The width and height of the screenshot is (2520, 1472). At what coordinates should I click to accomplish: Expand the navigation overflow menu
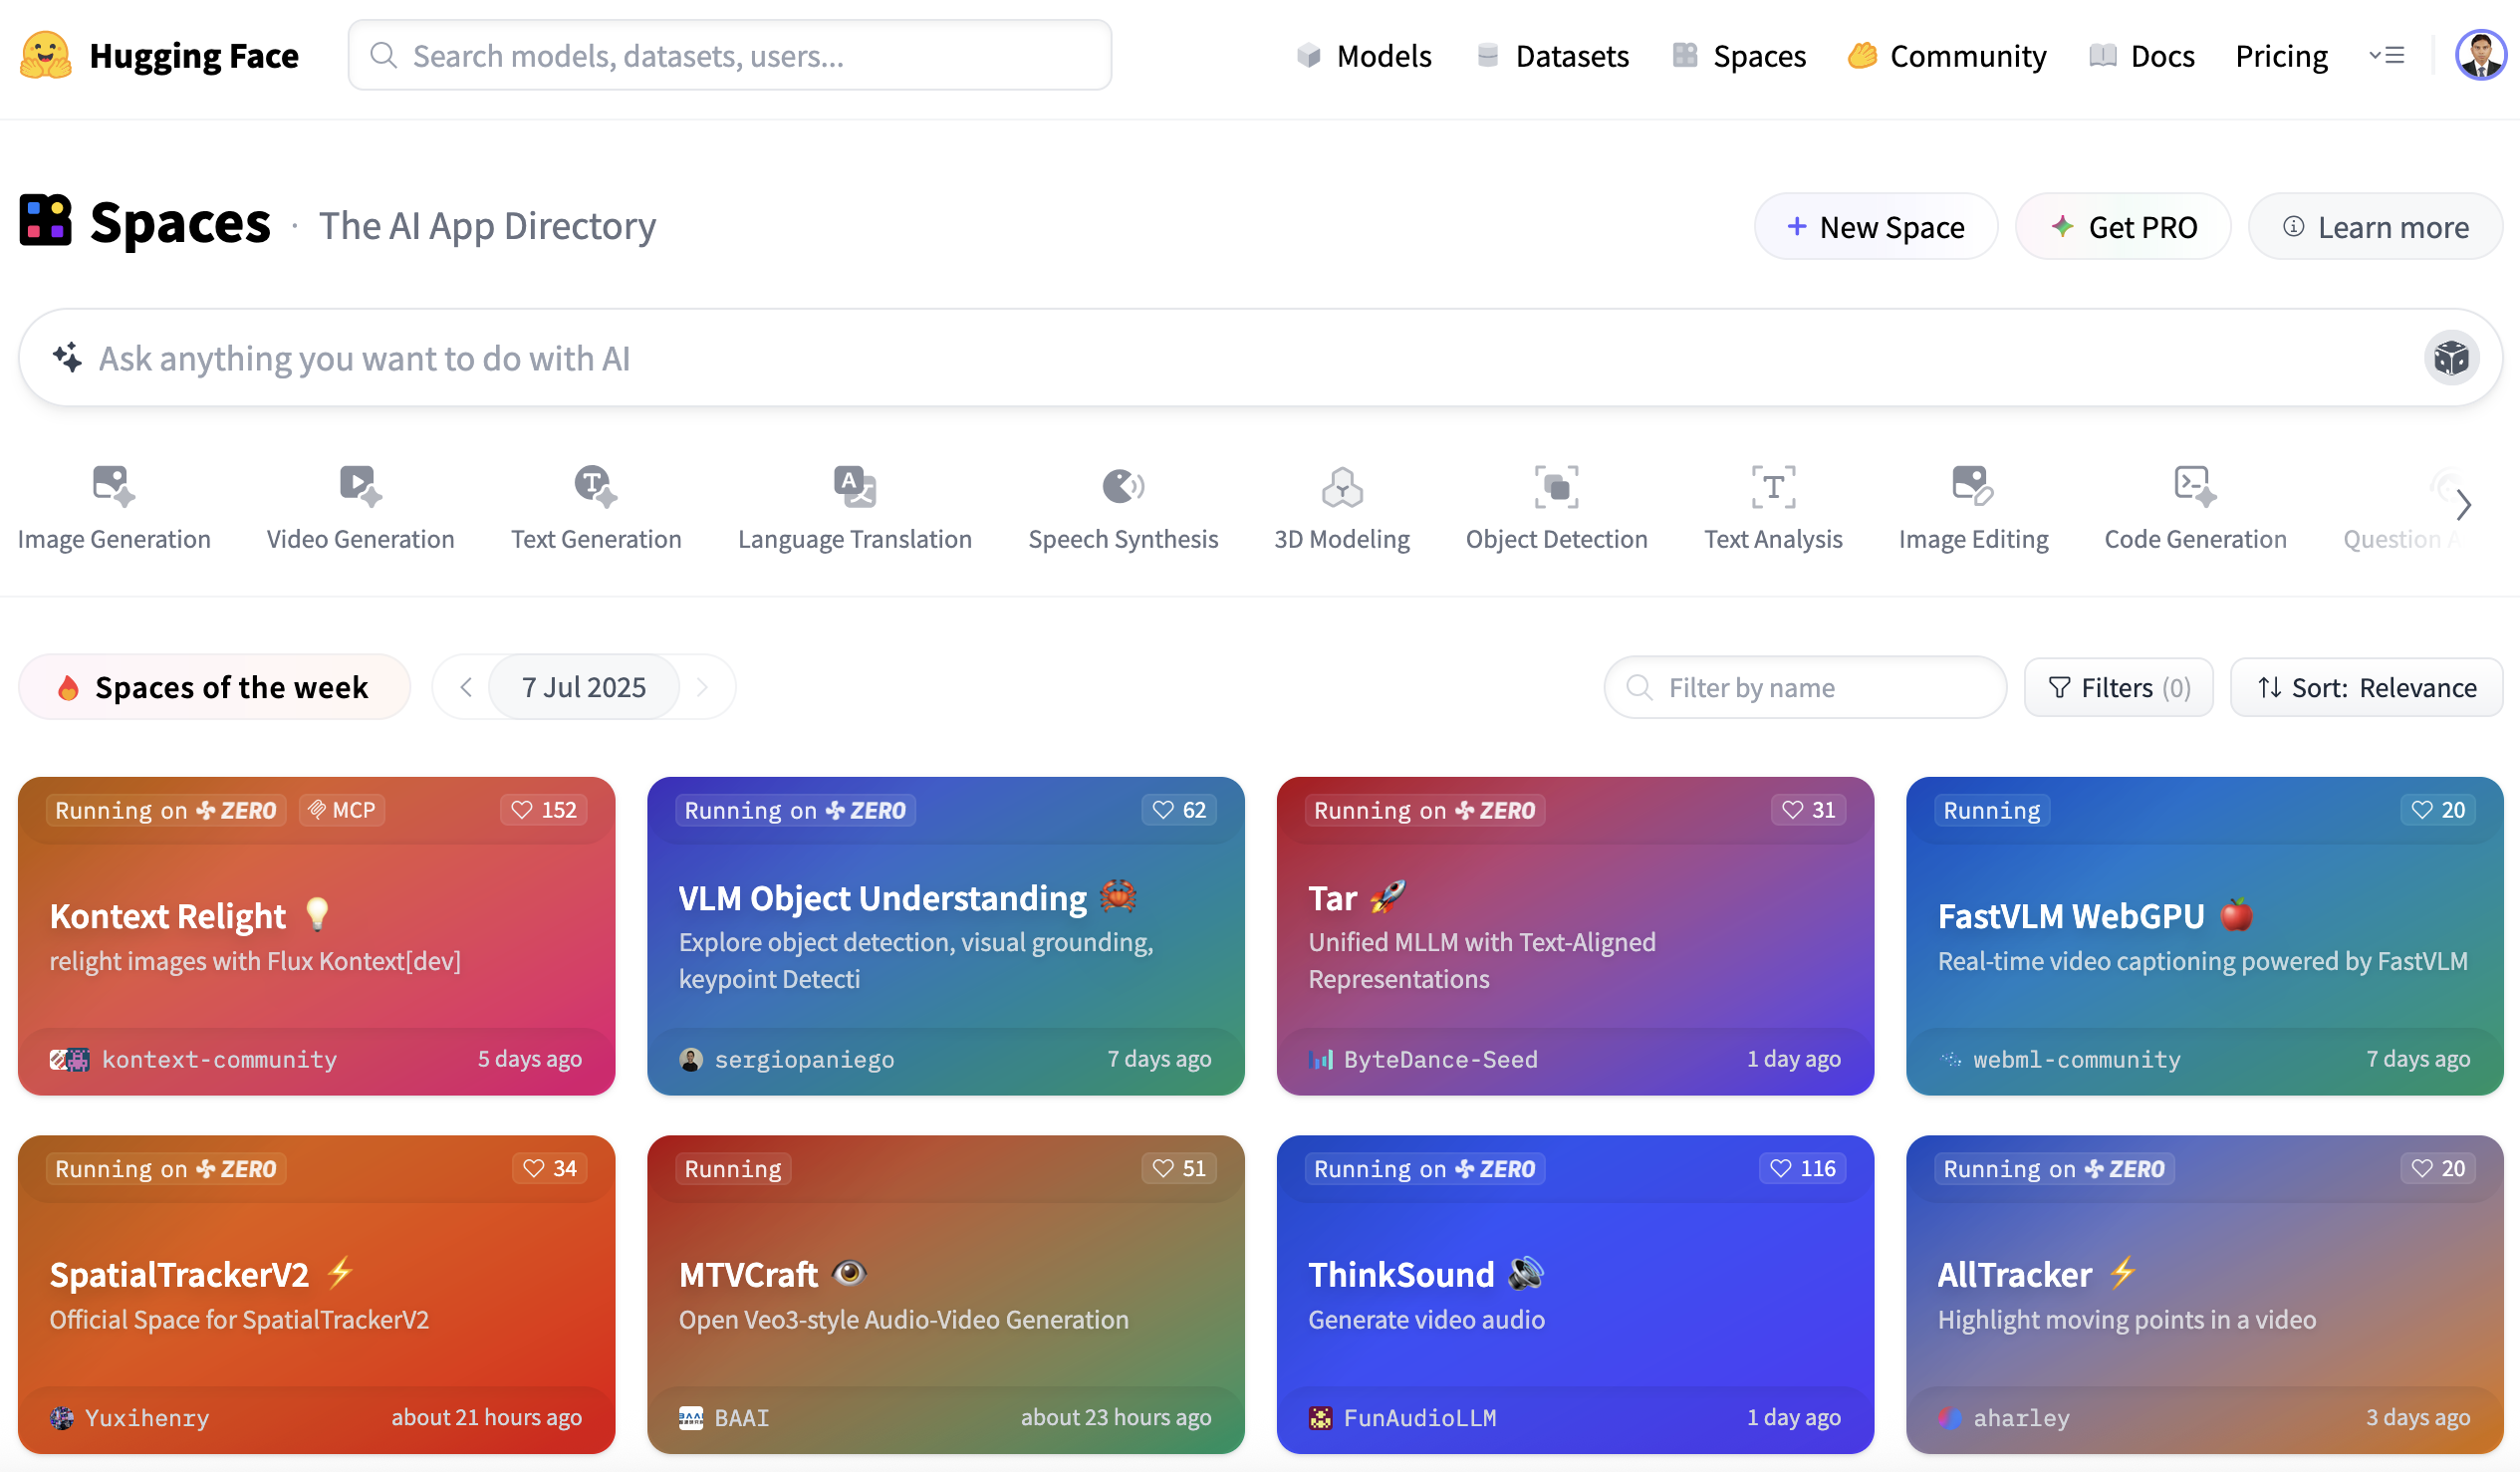click(2387, 55)
